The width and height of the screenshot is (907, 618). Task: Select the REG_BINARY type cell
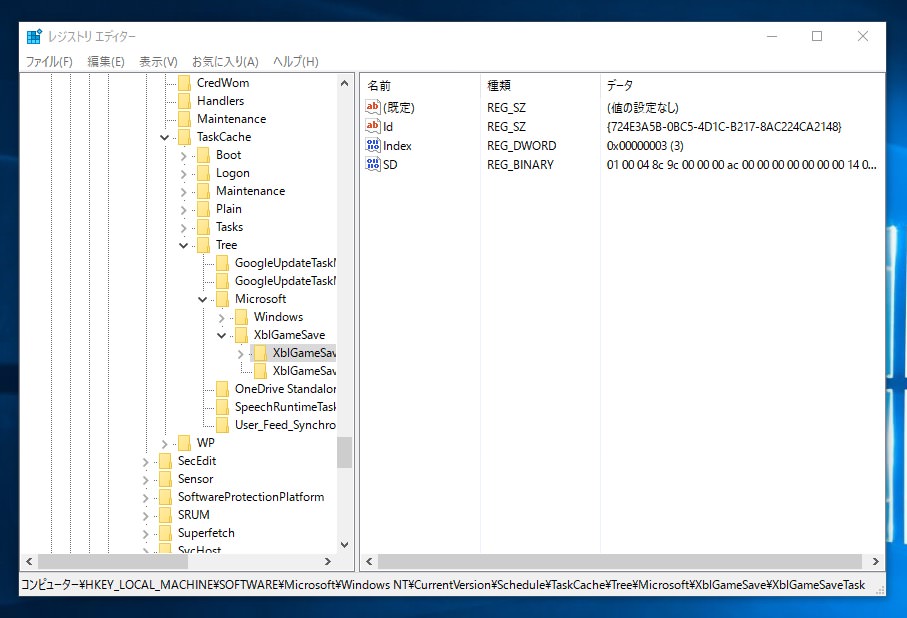click(521, 164)
